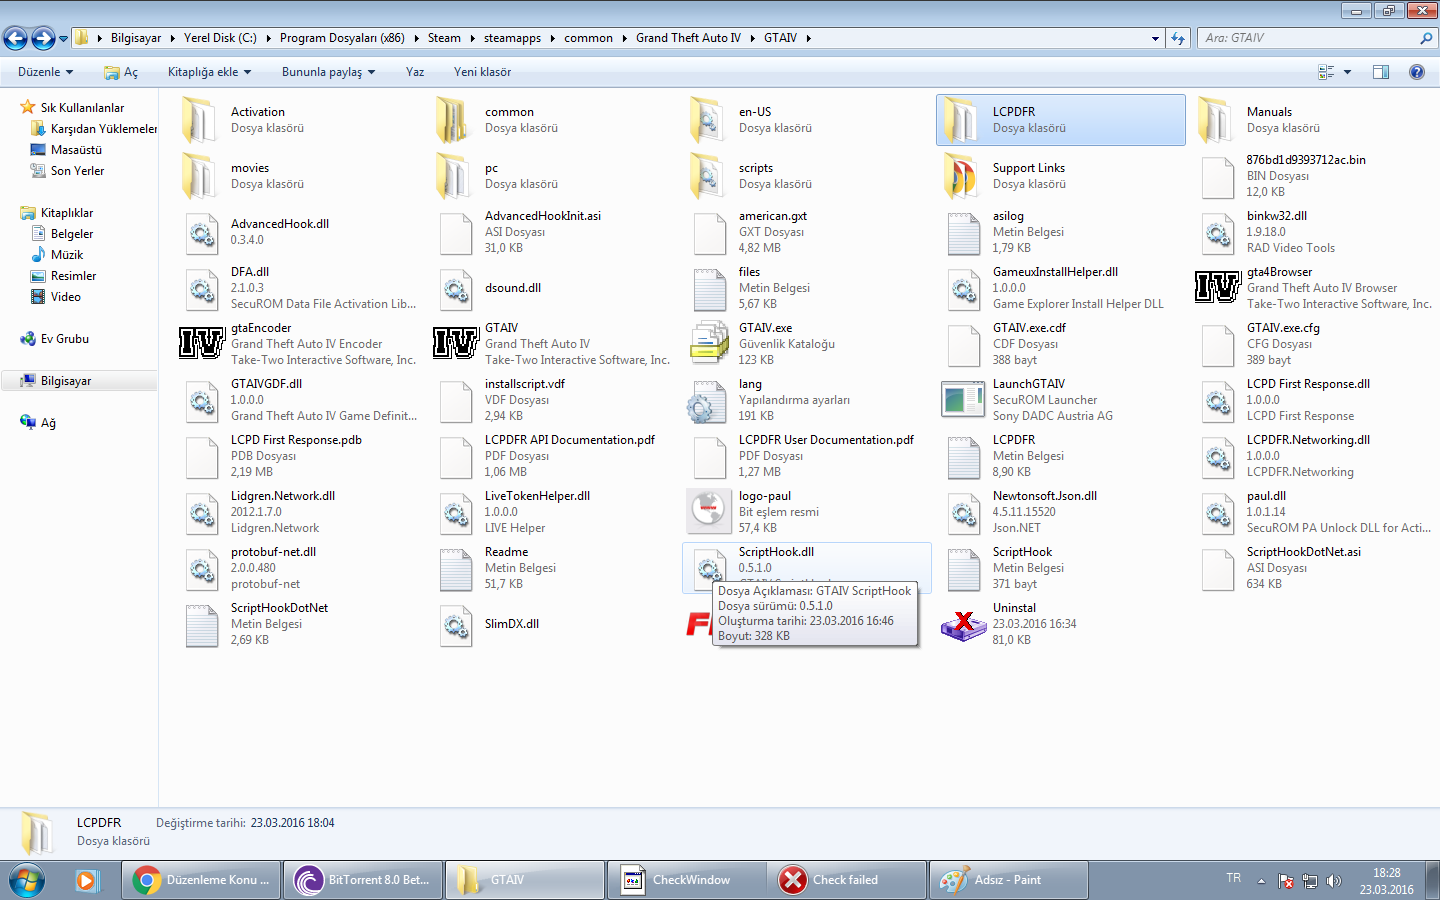Click the Forward navigation arrow
Screen dimensions: 1440x900
click(43, 38)
